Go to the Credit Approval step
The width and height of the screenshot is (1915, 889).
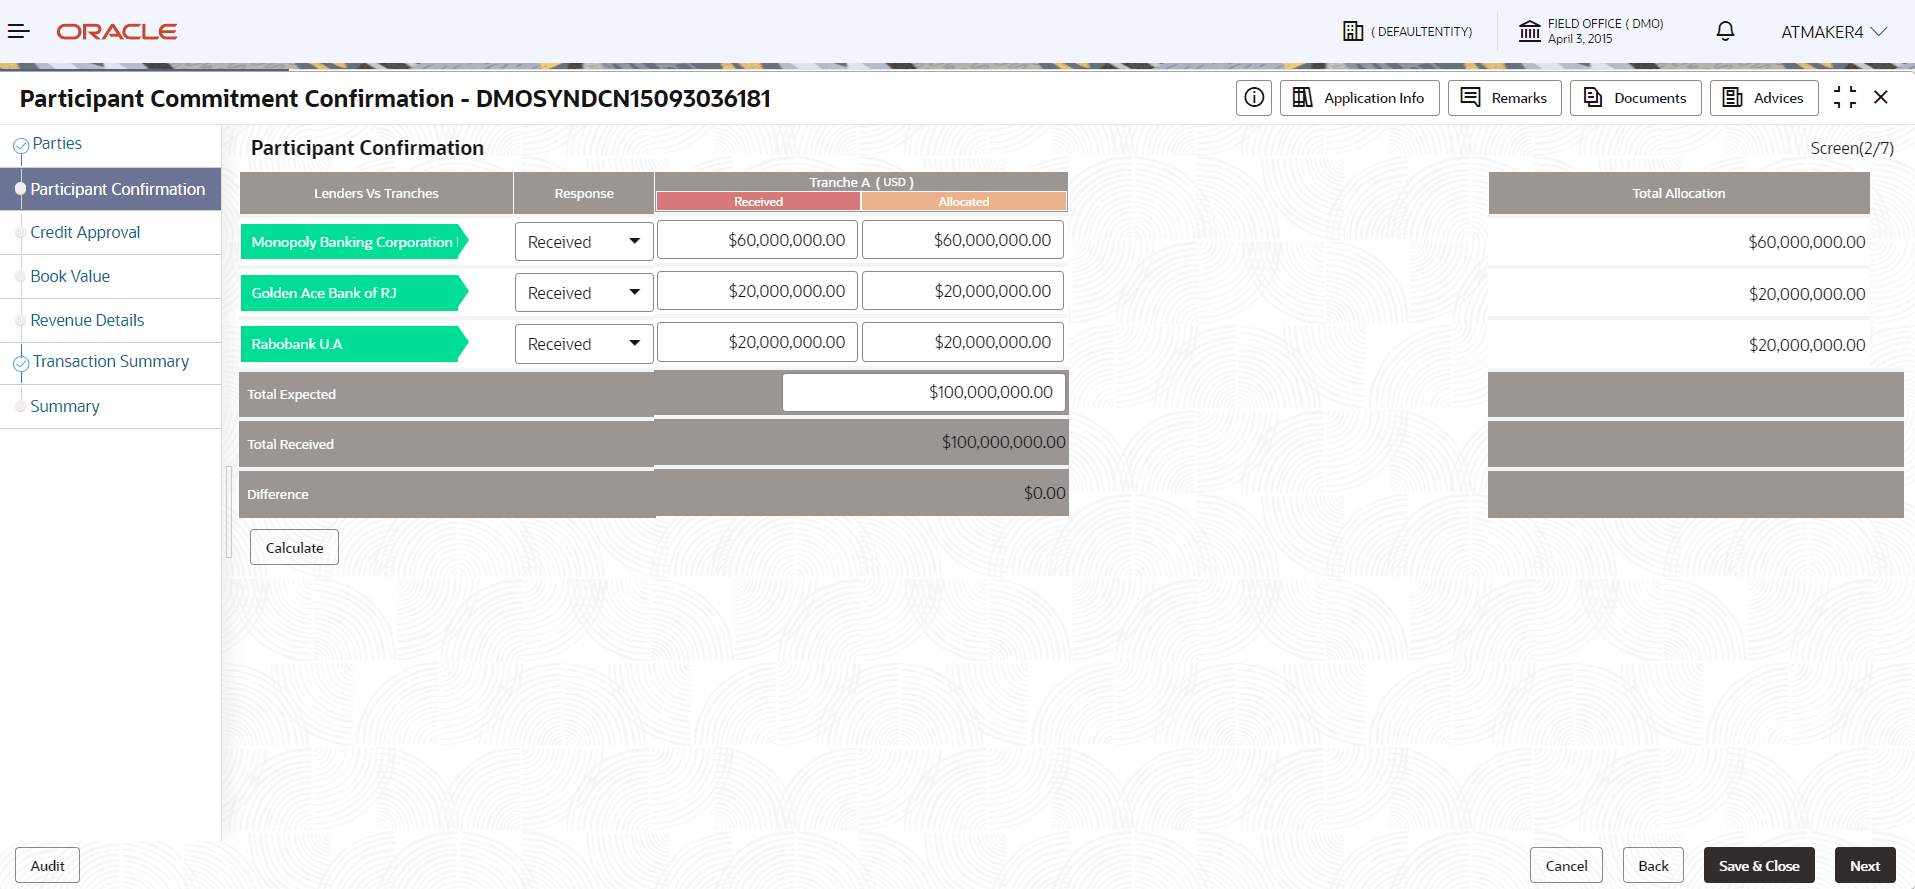coord(85,232)
